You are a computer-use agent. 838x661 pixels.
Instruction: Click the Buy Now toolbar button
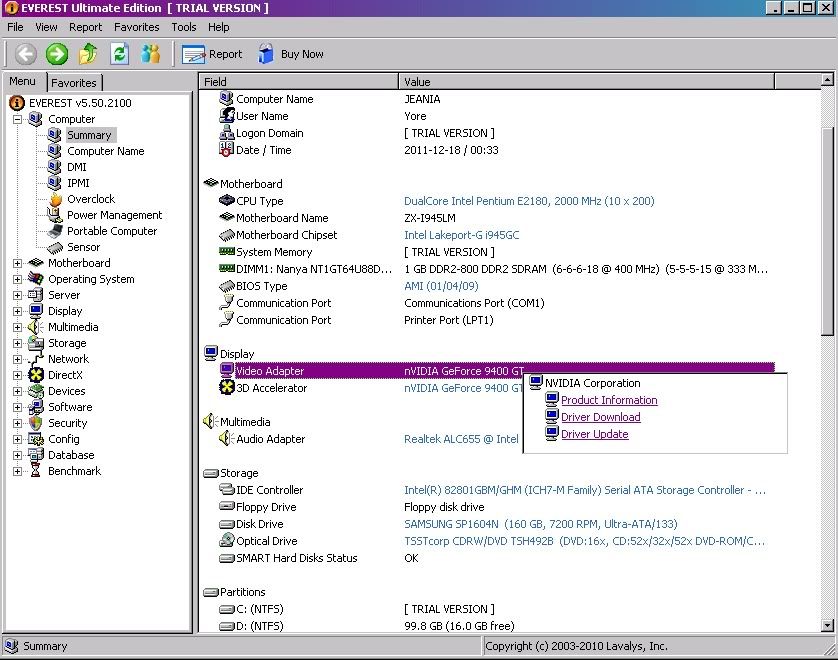[x=291, y=54]
